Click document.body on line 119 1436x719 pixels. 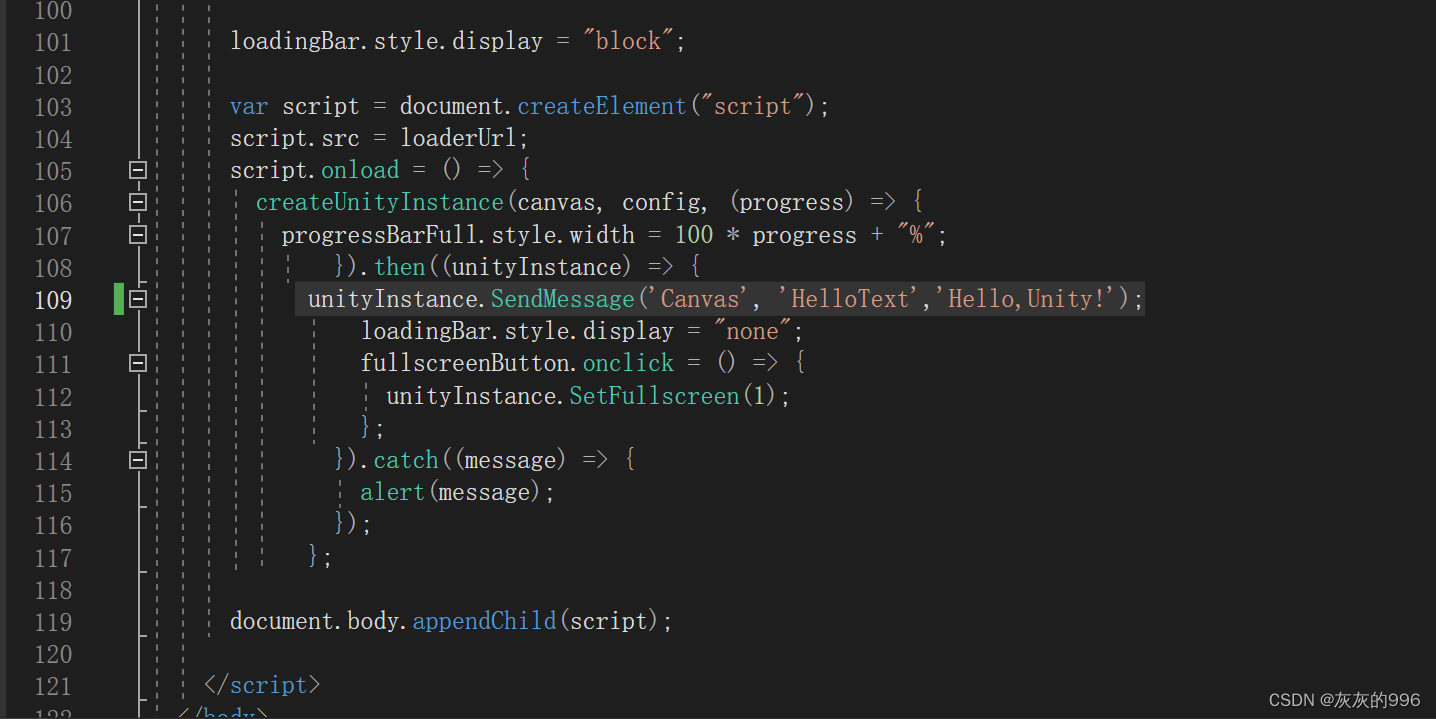pyautogui.click(x=314, y=621)
